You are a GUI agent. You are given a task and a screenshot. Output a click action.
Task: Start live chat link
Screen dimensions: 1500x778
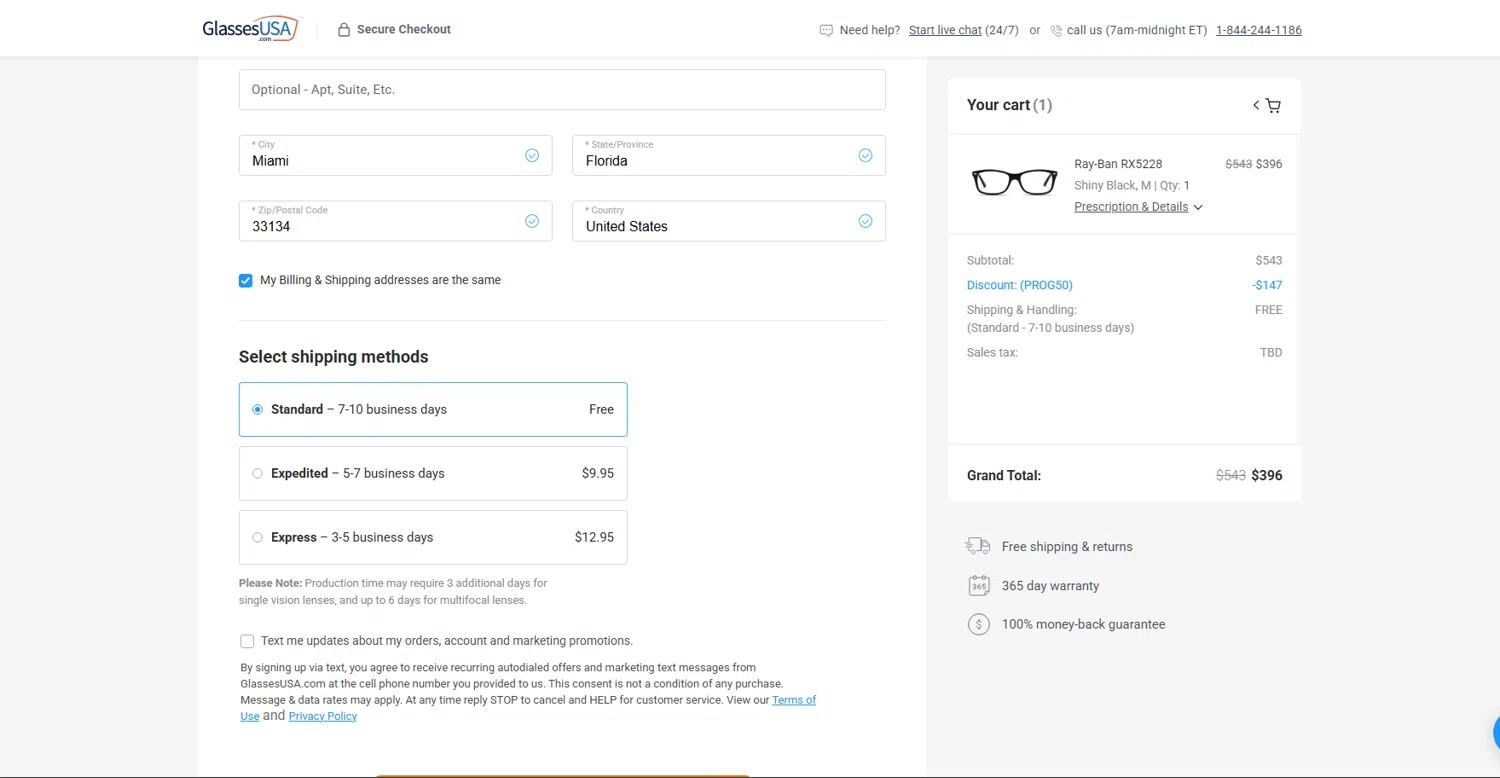click(945, 30)
